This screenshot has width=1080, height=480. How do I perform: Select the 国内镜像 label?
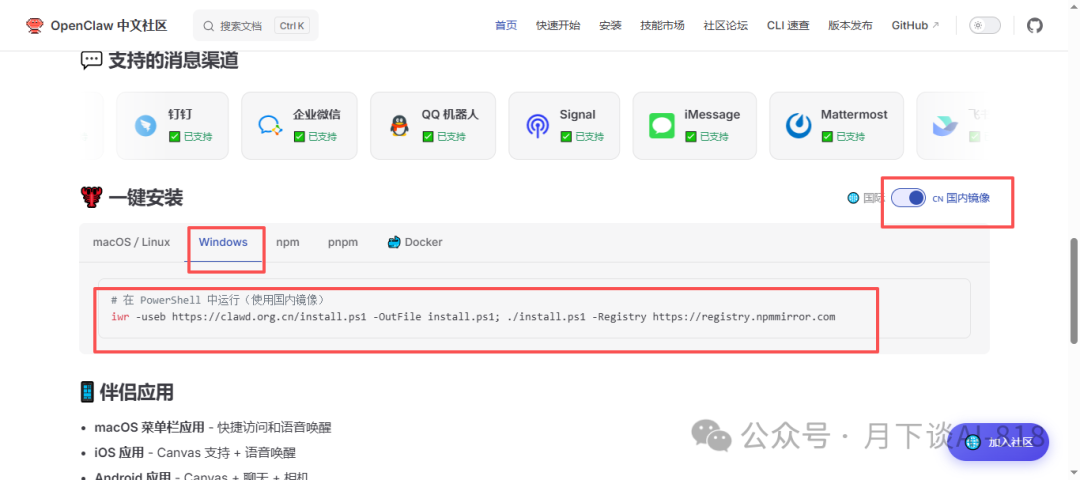968,198
